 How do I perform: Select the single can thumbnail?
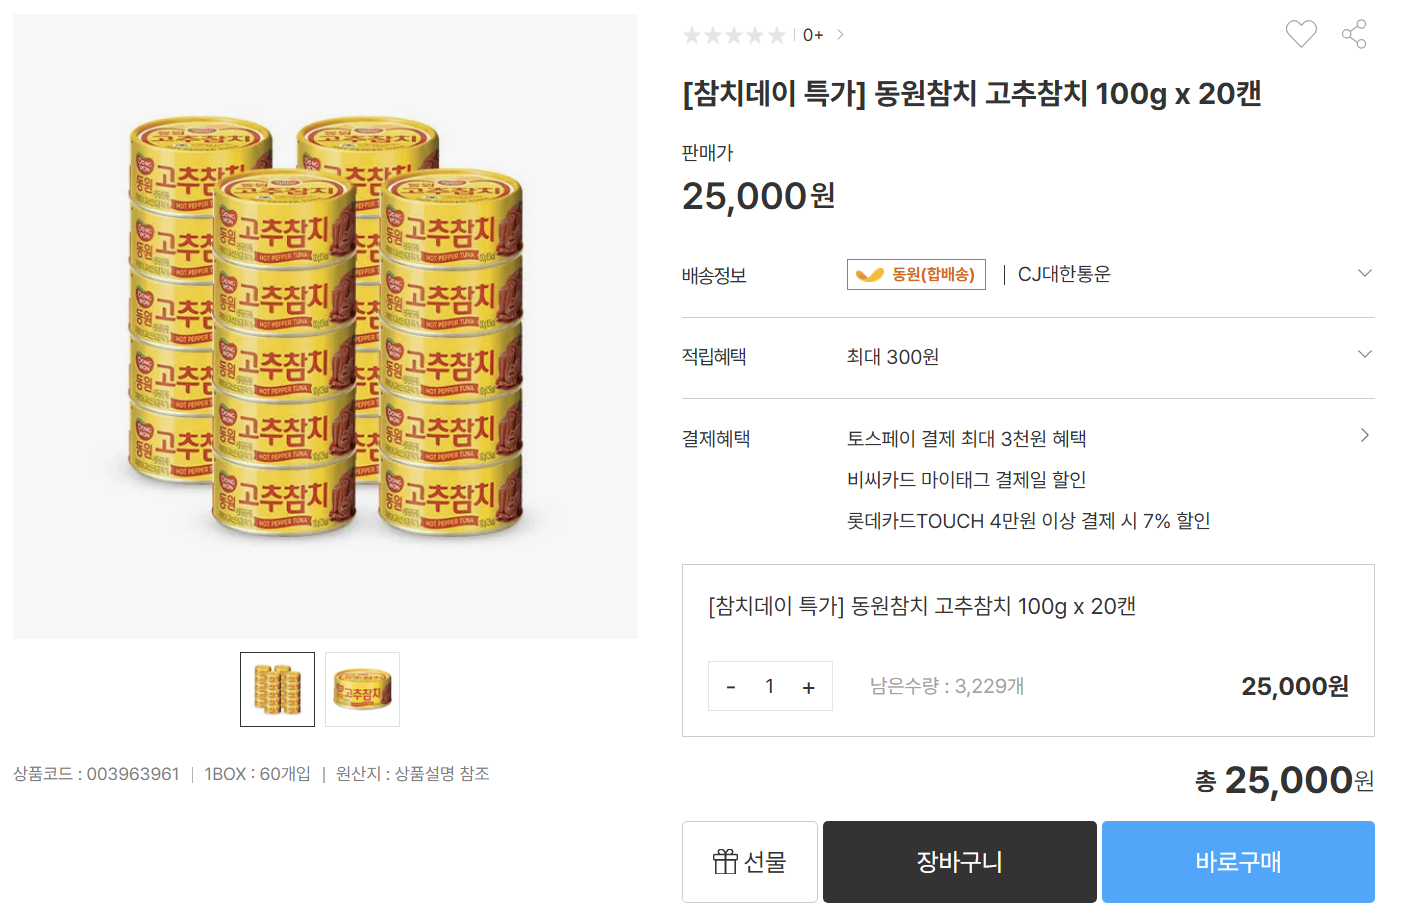362,689
